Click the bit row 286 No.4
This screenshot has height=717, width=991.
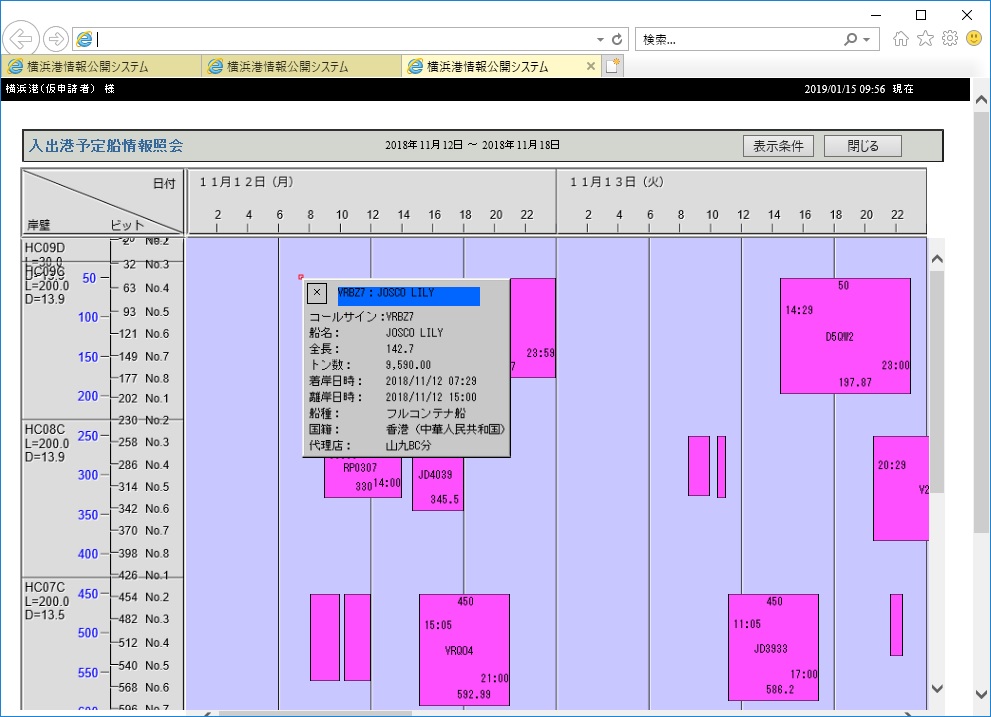[143, 465]
